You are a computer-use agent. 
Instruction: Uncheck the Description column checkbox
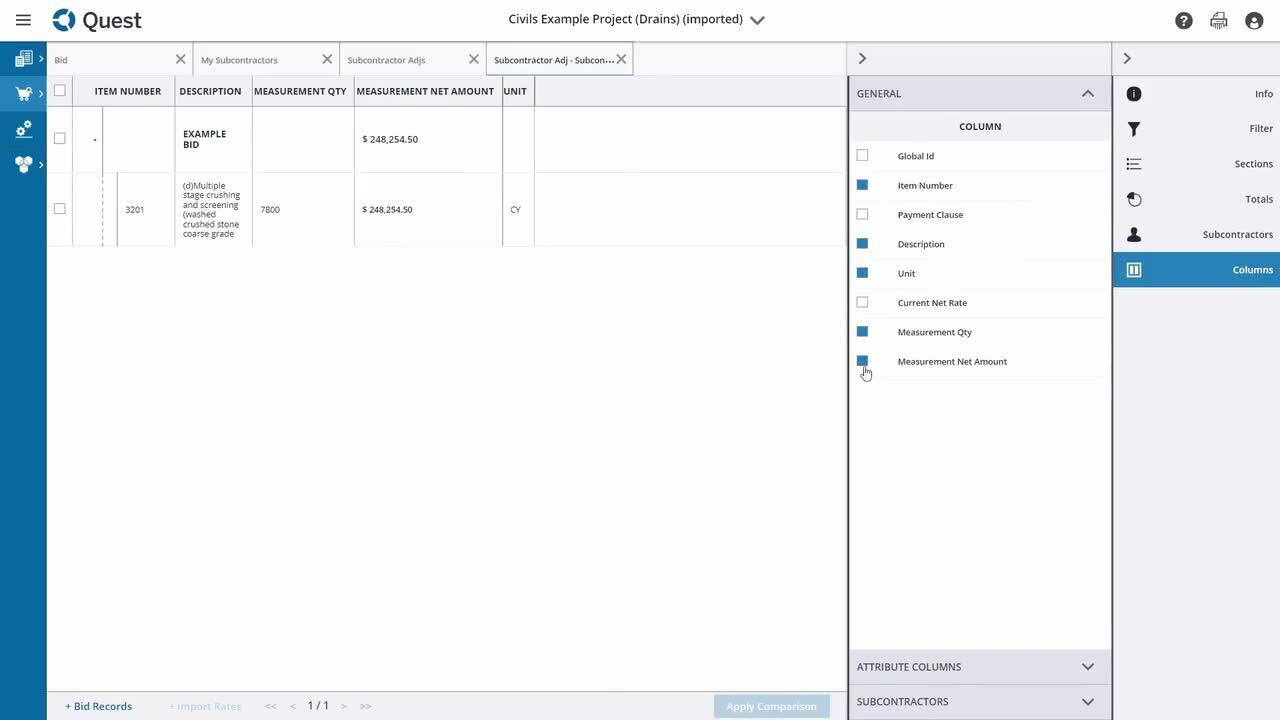pos(862,243)
